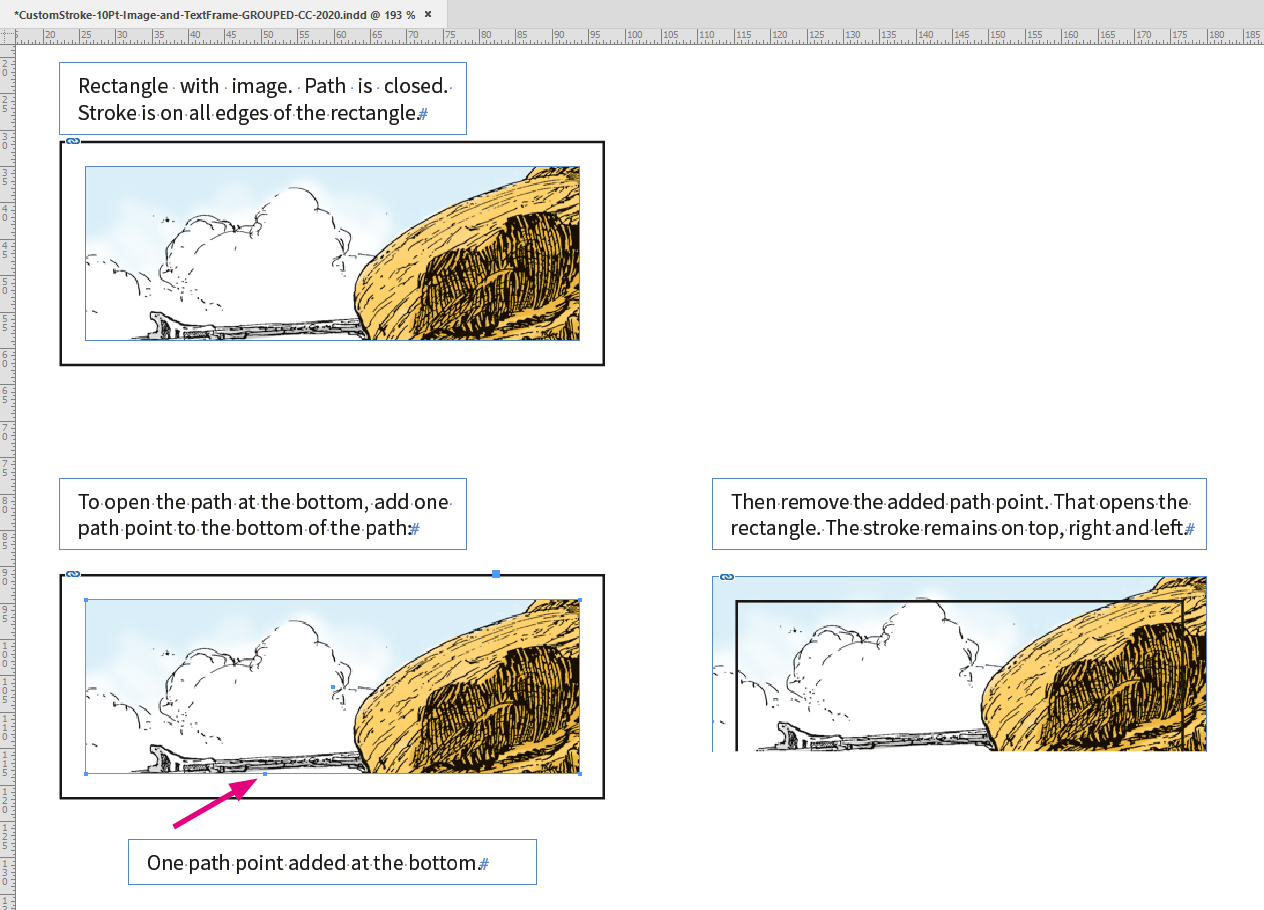1264x910 pixels.
Task: Click the # end-of-story marker after 'rectangle'
Action: tap(424, 113)
